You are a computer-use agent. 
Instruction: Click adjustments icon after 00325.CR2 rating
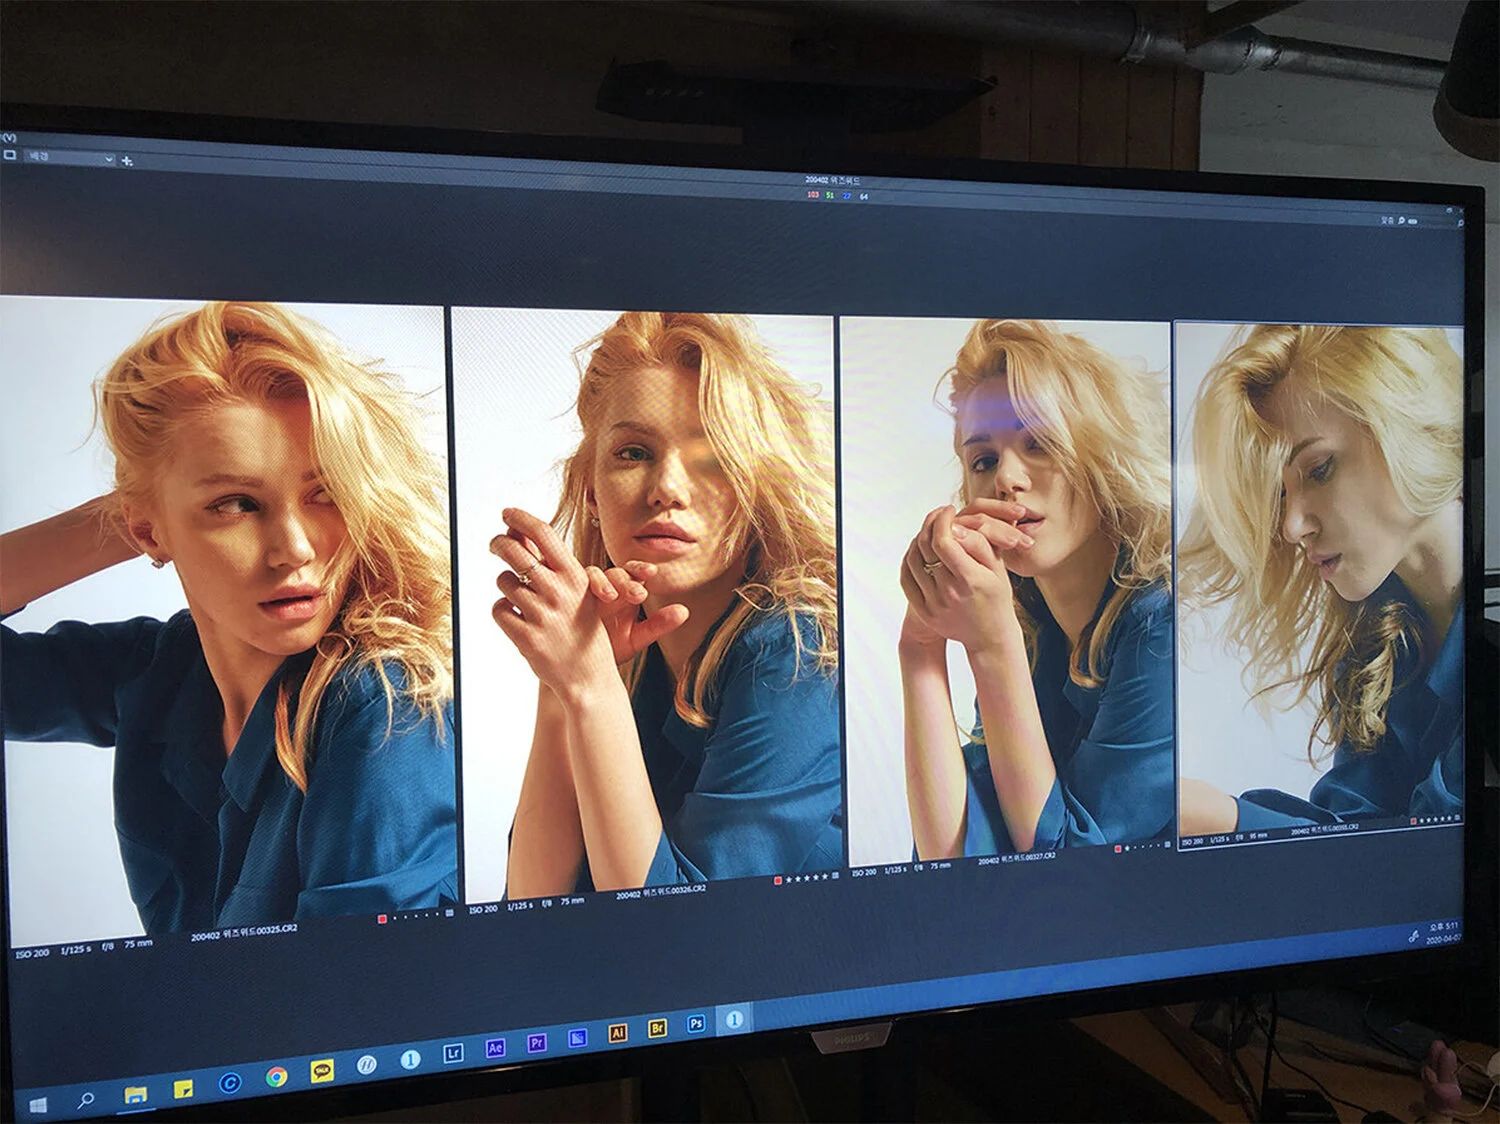pyautogui.click(x=449, y=912)
